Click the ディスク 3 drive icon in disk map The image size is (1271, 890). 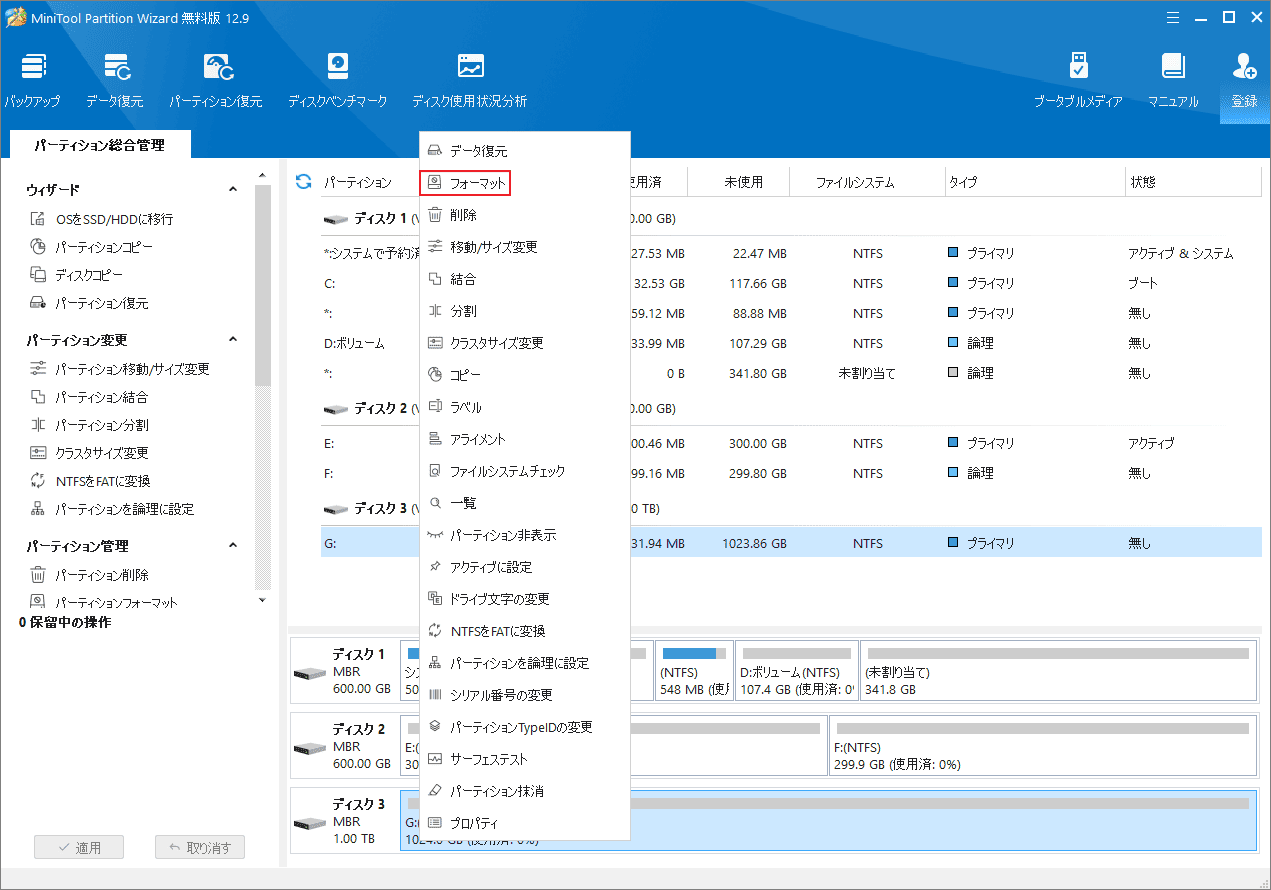308,822
